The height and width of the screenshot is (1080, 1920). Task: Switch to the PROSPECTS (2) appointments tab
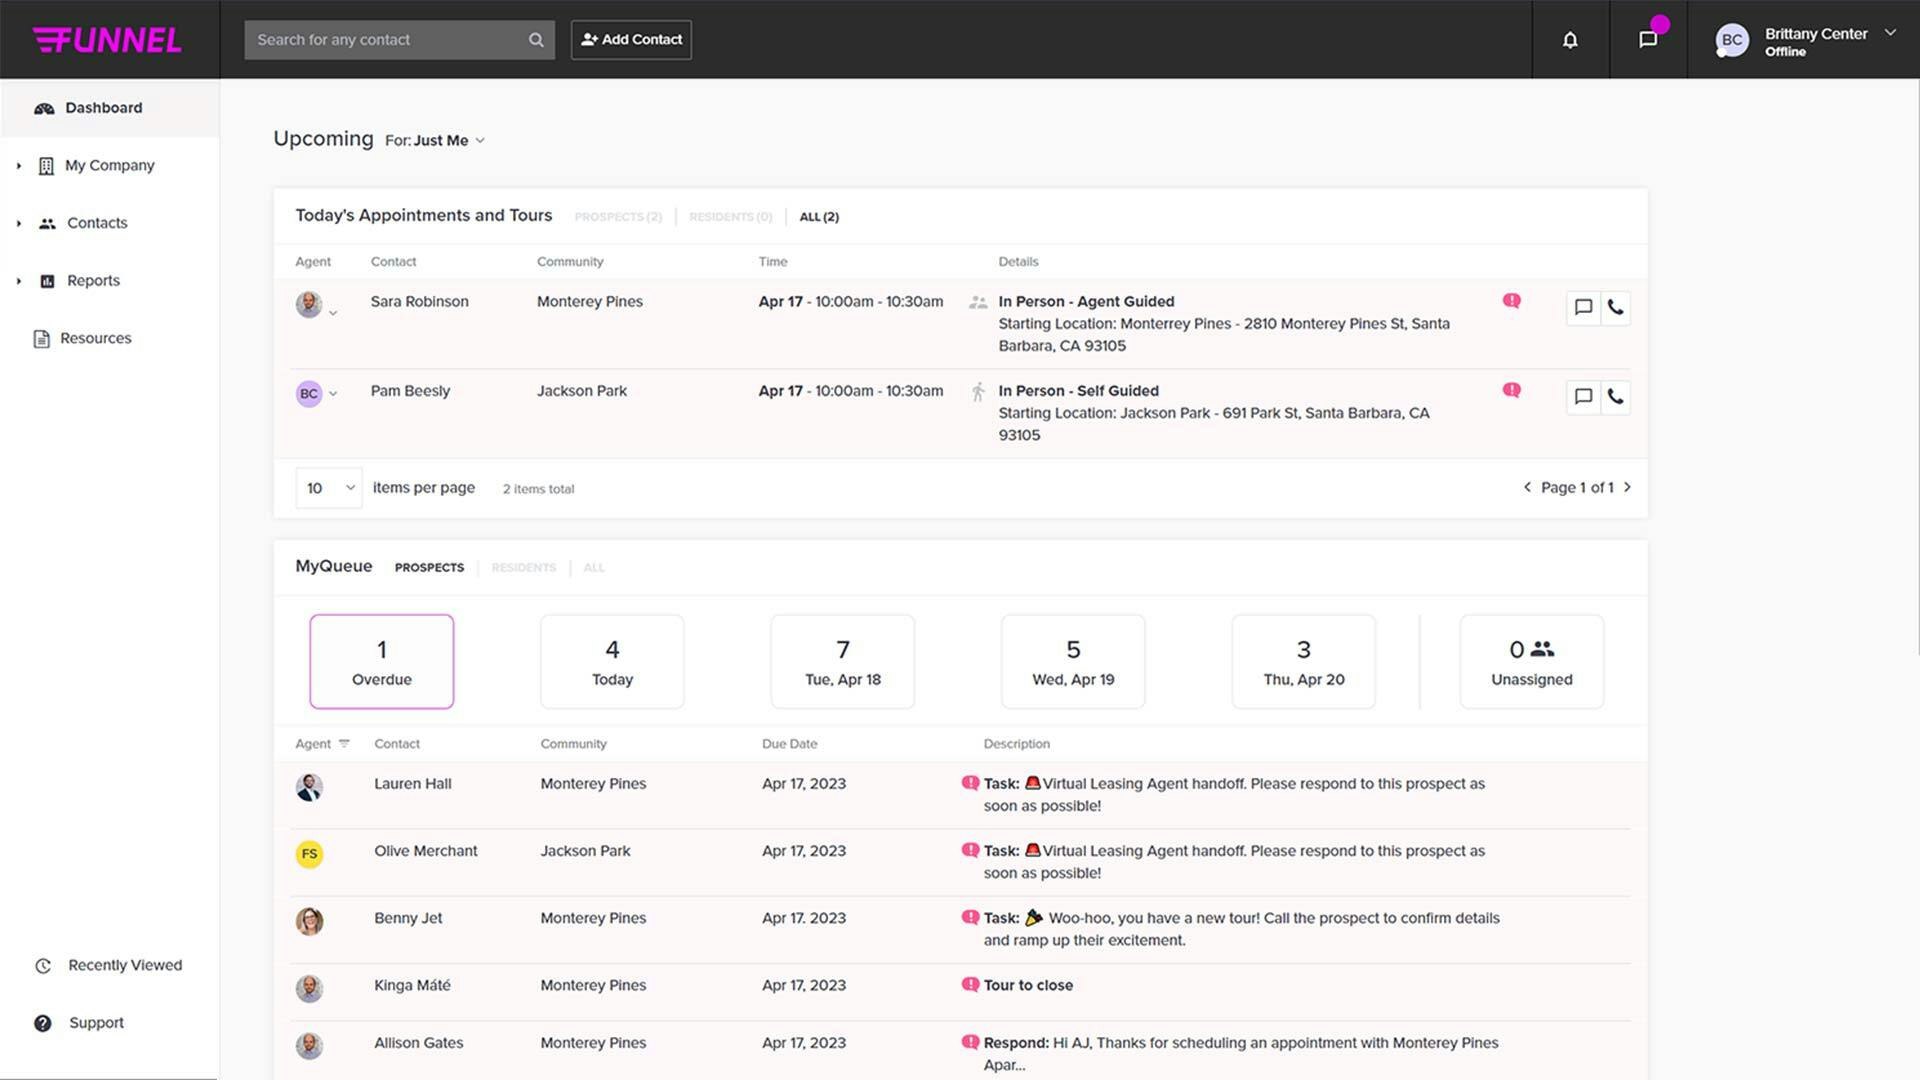pyautogui.click(x=617, y=216)
